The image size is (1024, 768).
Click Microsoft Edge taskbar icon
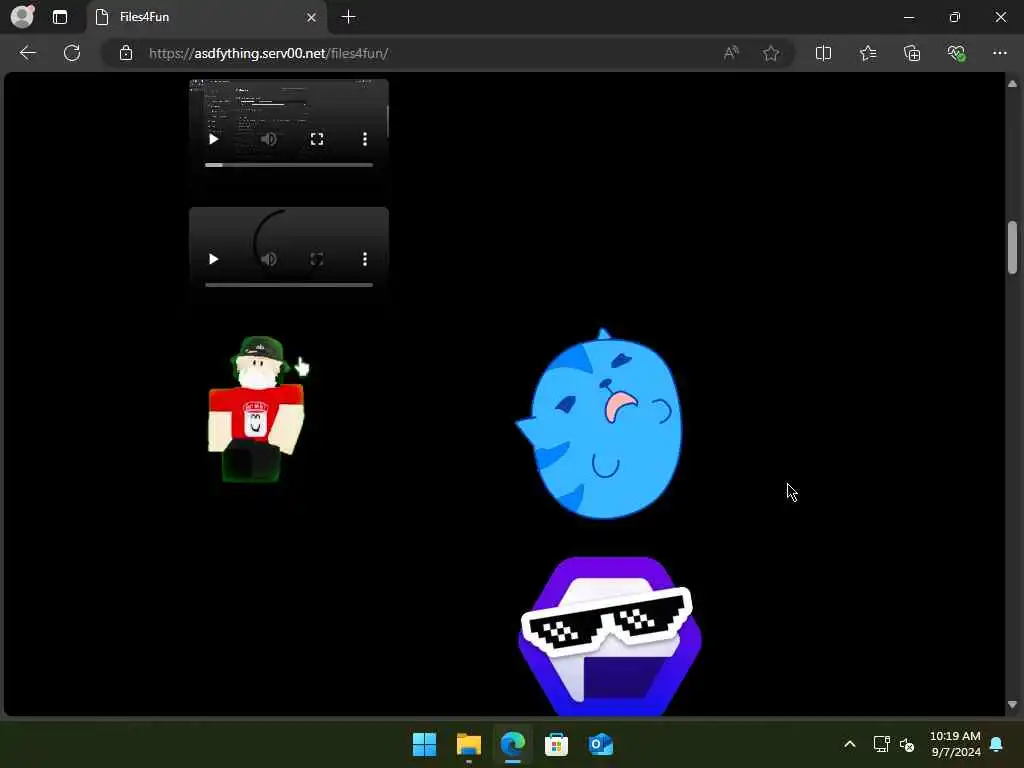(513, 744)
